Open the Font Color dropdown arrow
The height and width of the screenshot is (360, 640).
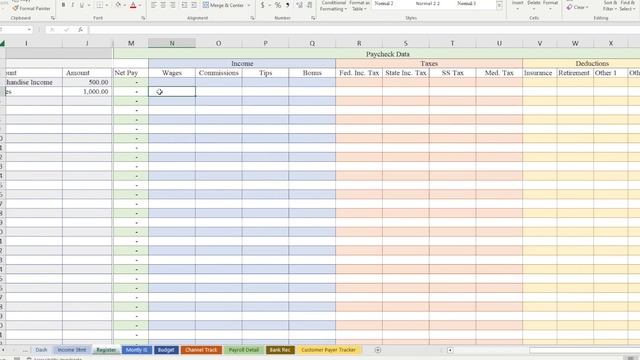140,5
